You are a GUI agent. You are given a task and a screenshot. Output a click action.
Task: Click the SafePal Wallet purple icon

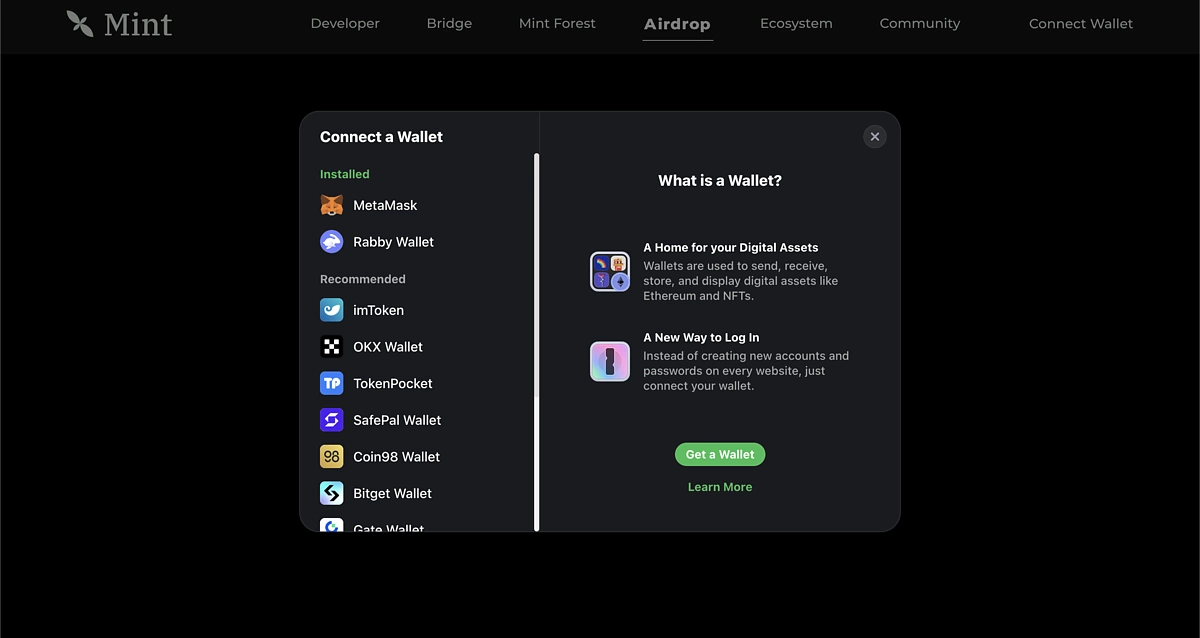point(332,420)
